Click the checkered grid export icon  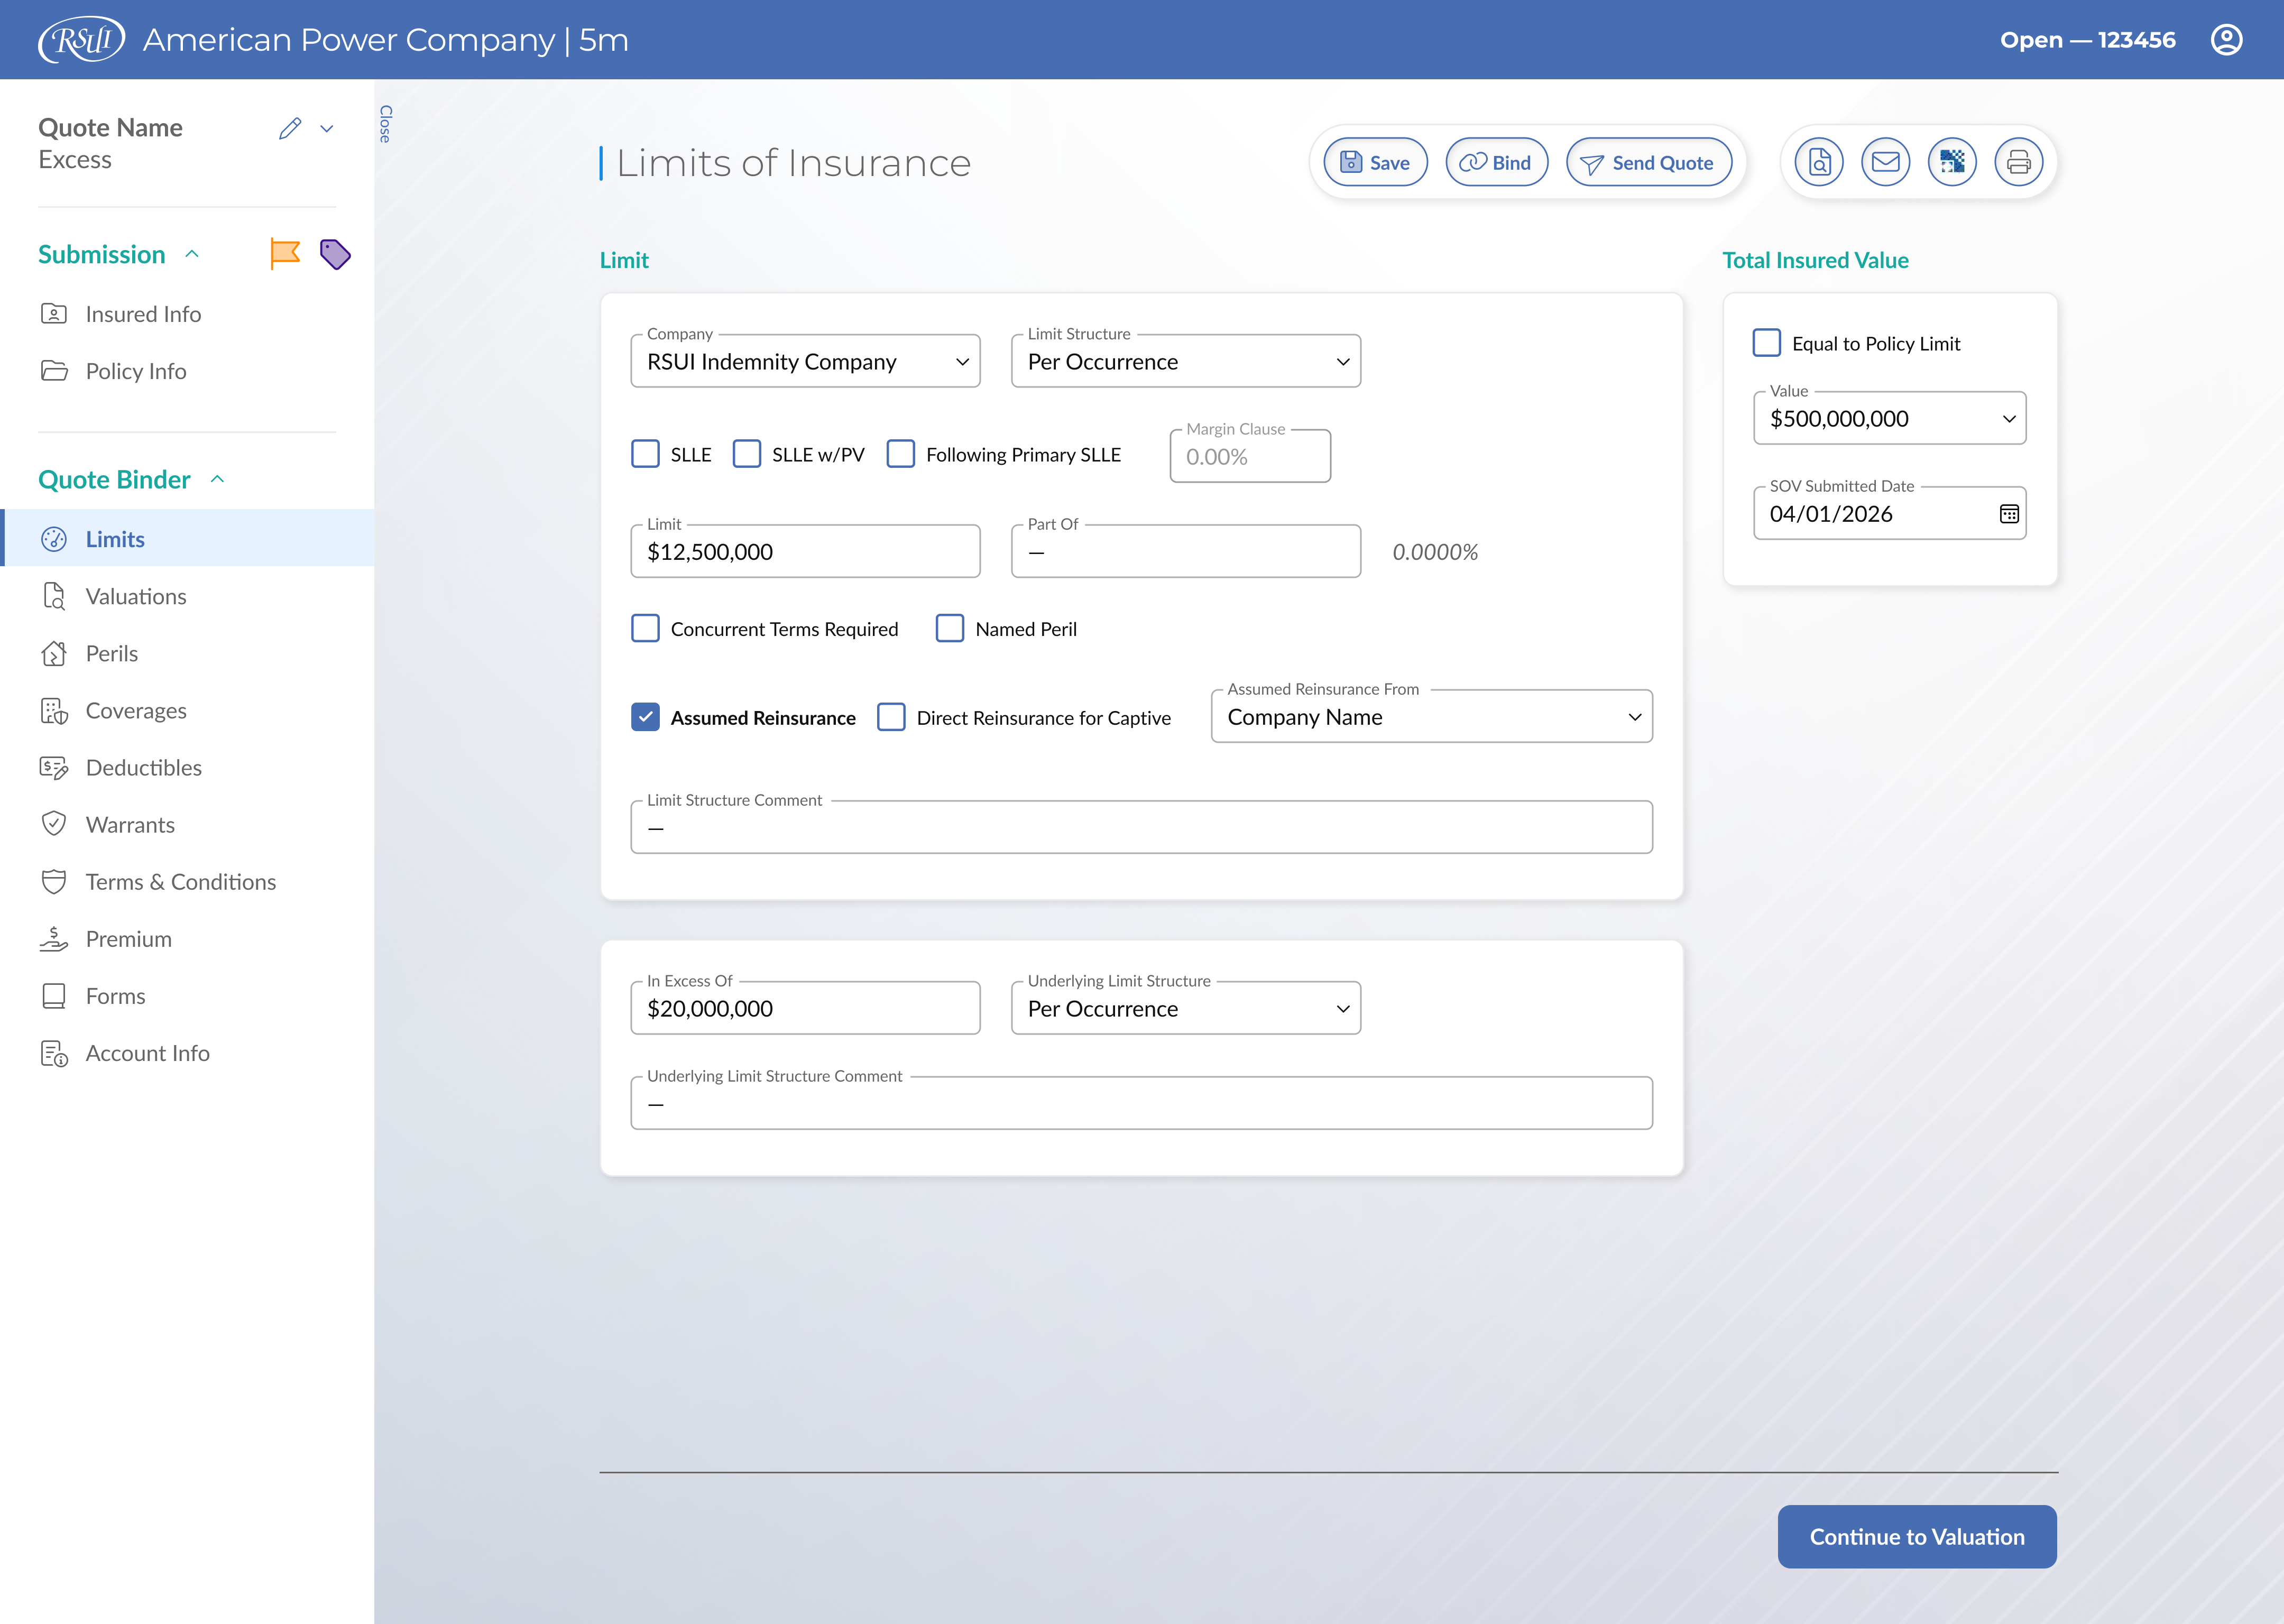tap(1952, 162)
